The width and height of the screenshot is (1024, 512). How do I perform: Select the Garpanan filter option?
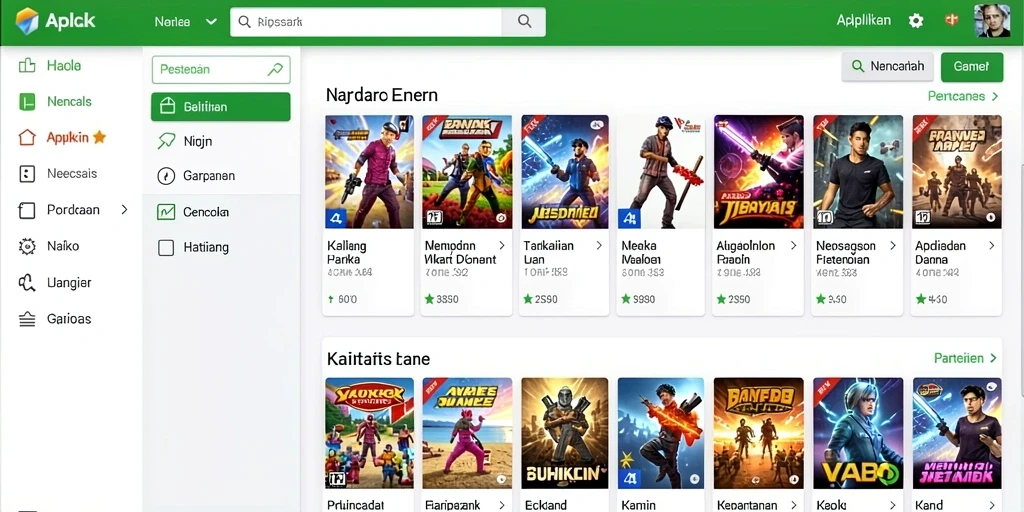pos(209,176)
